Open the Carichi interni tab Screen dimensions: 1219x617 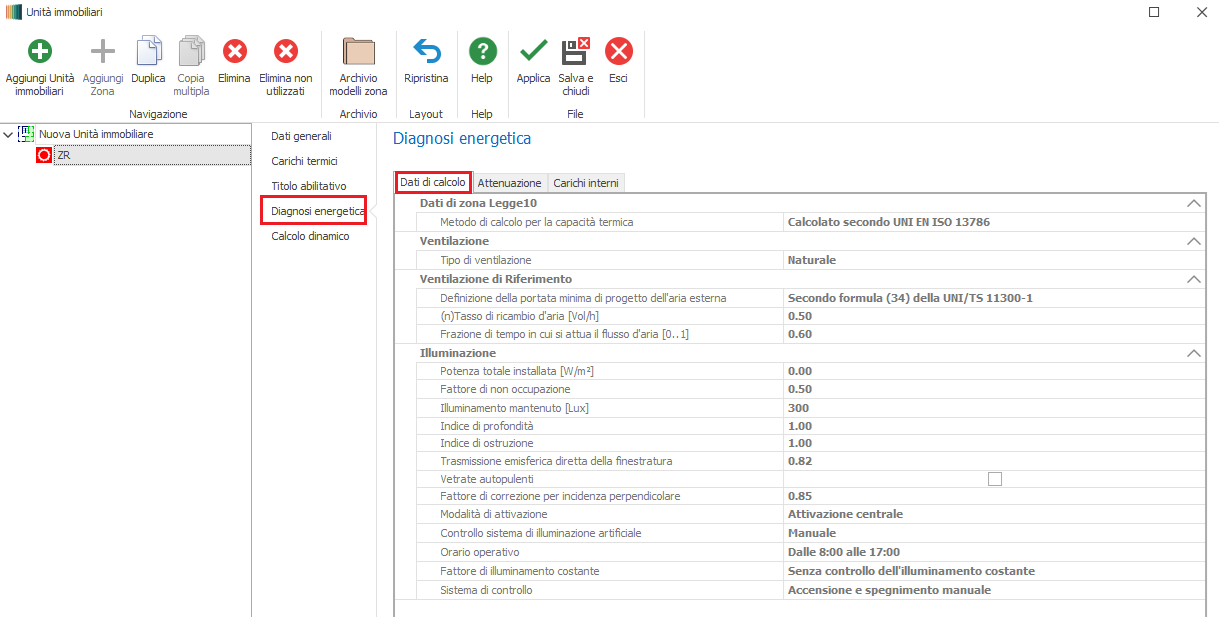click(586, 183)
